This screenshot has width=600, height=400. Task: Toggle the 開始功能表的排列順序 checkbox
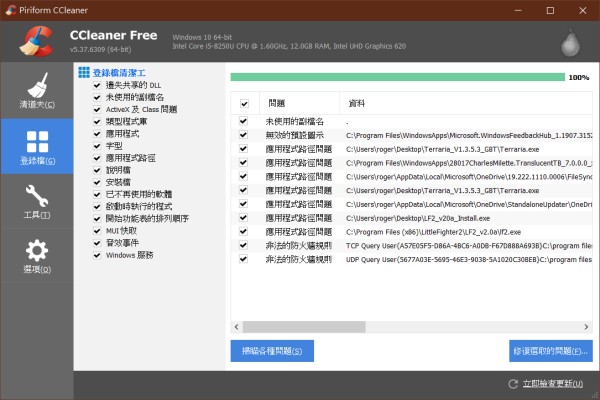[x=97, y=219]
